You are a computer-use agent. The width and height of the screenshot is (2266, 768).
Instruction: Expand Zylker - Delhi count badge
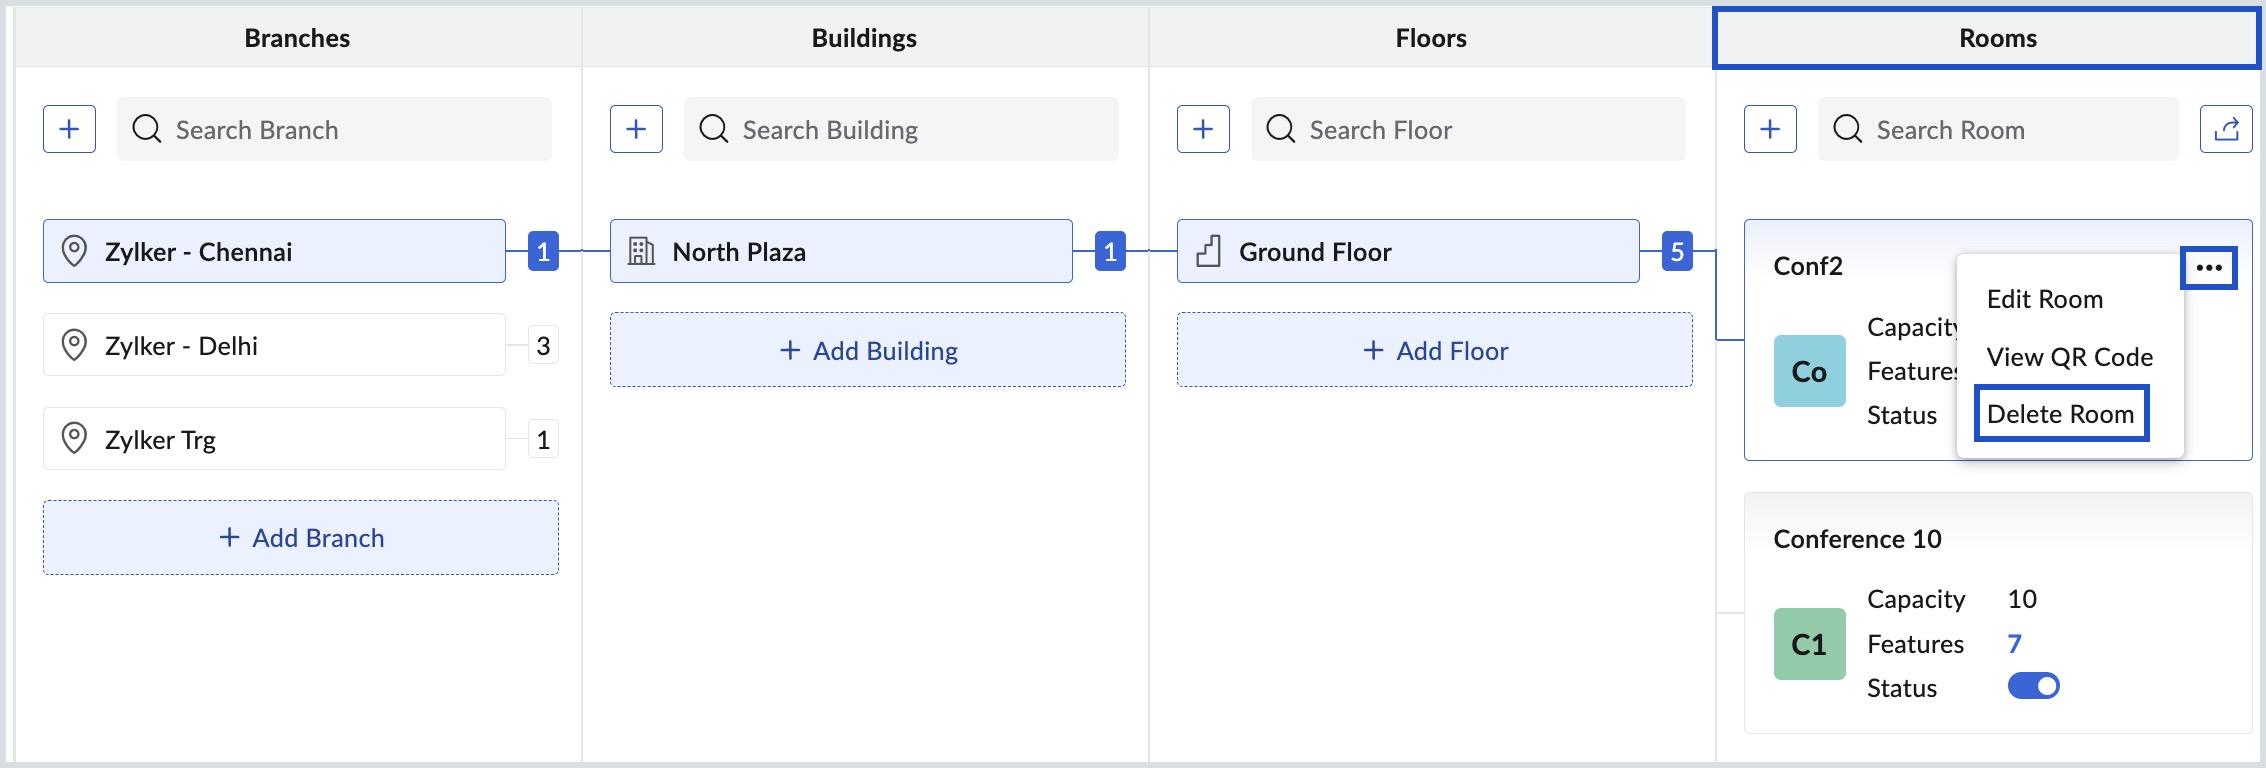[543, 346]
